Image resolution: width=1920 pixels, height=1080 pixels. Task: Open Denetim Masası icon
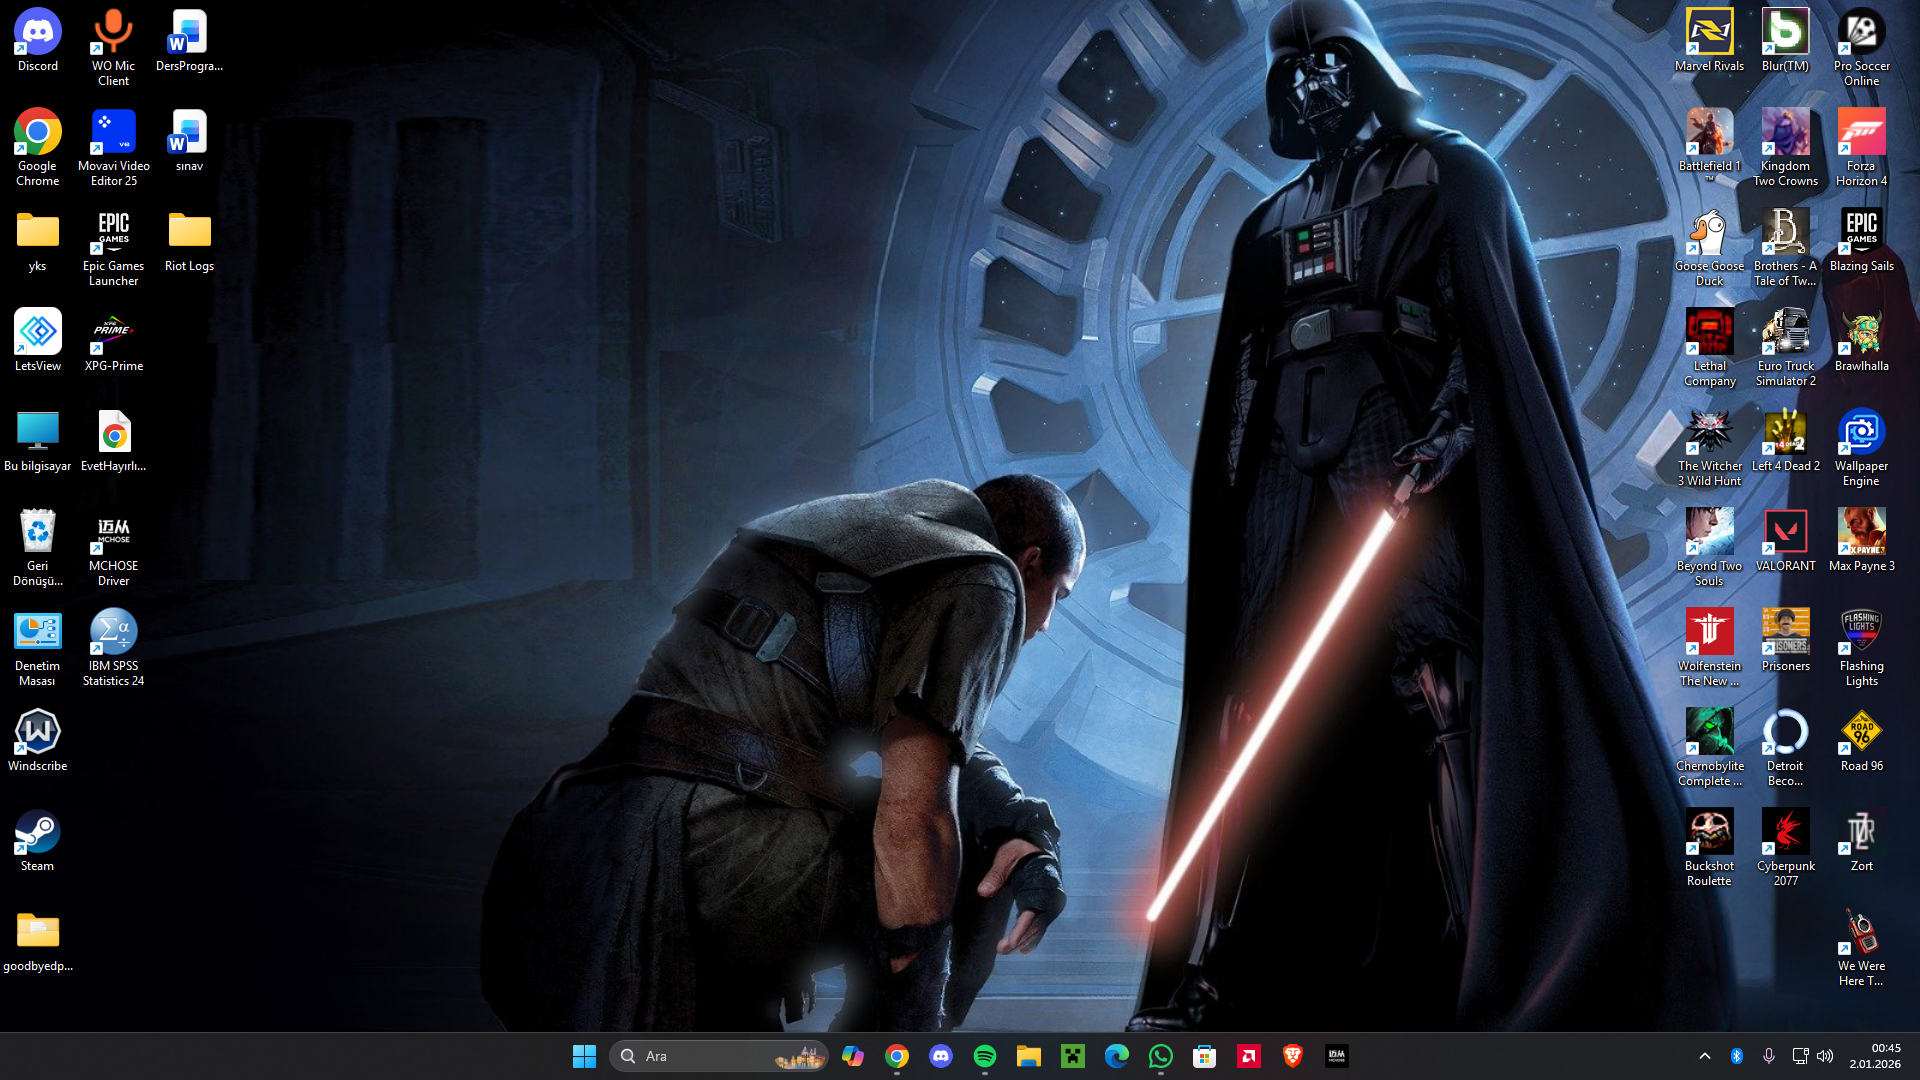(38, 647)
